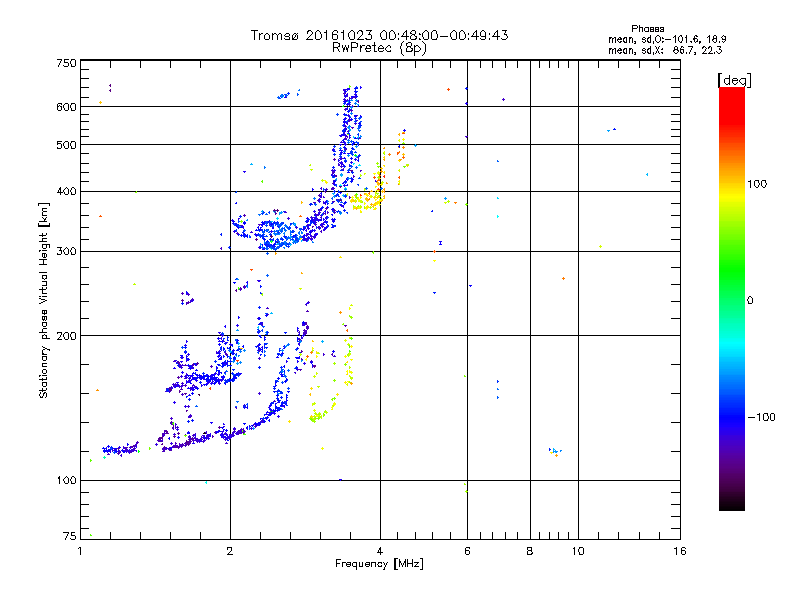Click the 'Frequency [MHz]' x-axis label
The width and height of the screenshot is (800, 600).
point(379,564)
